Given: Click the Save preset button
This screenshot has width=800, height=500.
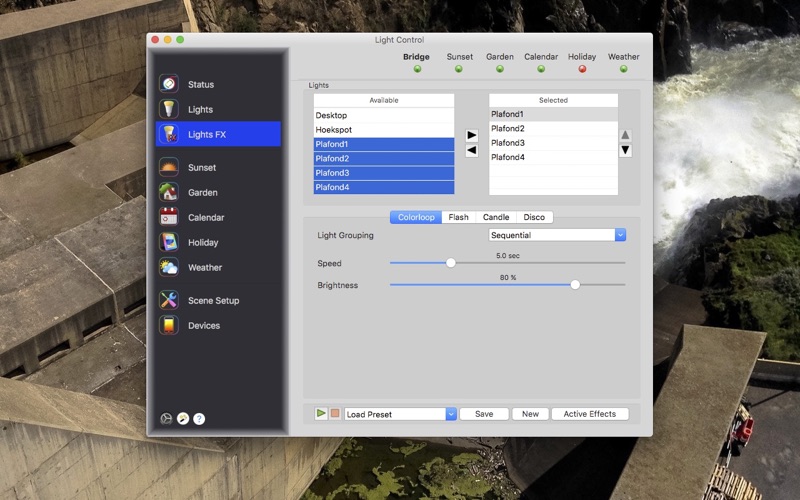Looking at the screenshot, I should coord(484,414).
